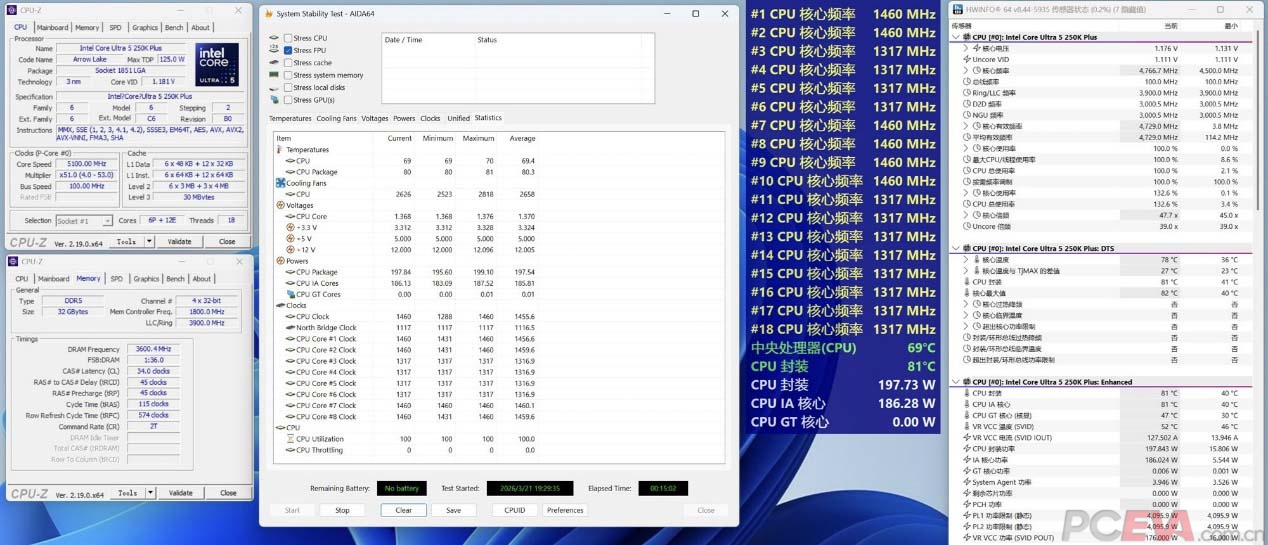
Task: Switch to the Voltages tab in AIDA64
Action: tap(375, 118)
